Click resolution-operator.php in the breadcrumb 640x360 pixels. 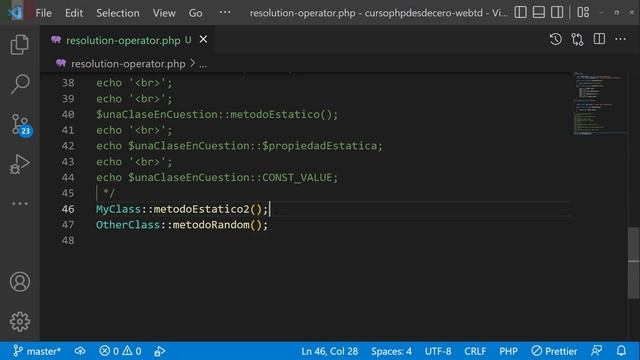pos(128,64)
